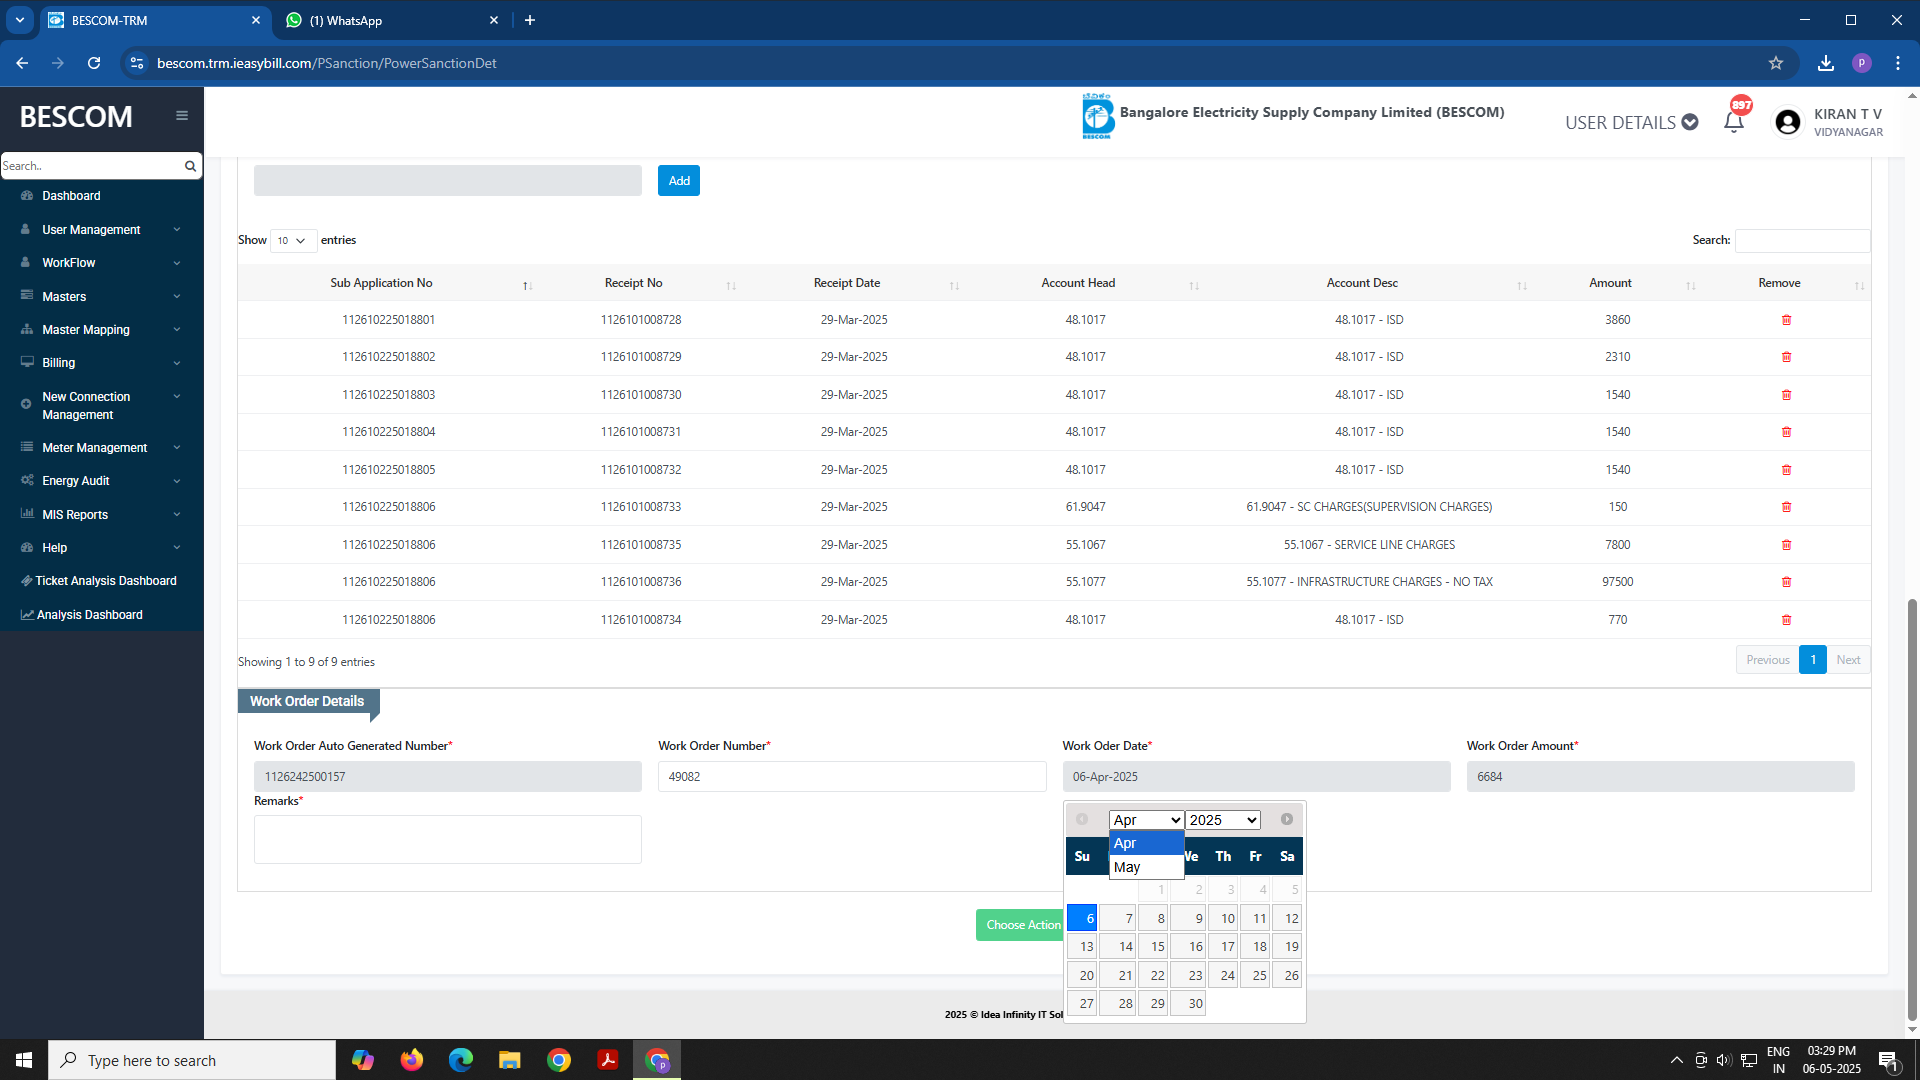
Task: Pick date 15 in the calendar
Action: (1152, 946)
